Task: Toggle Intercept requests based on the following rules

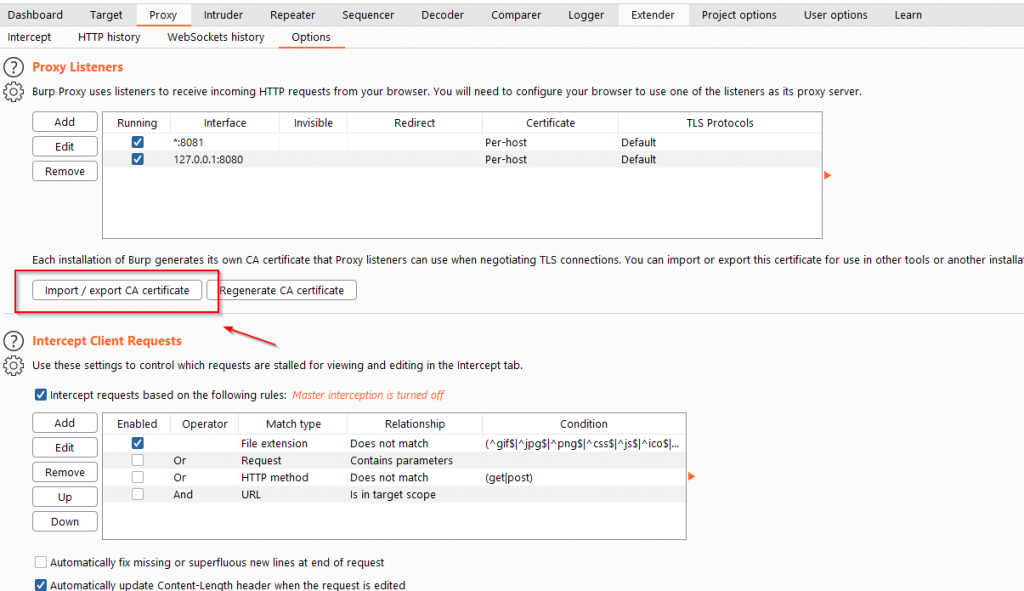Action: [x=40, y=394]
